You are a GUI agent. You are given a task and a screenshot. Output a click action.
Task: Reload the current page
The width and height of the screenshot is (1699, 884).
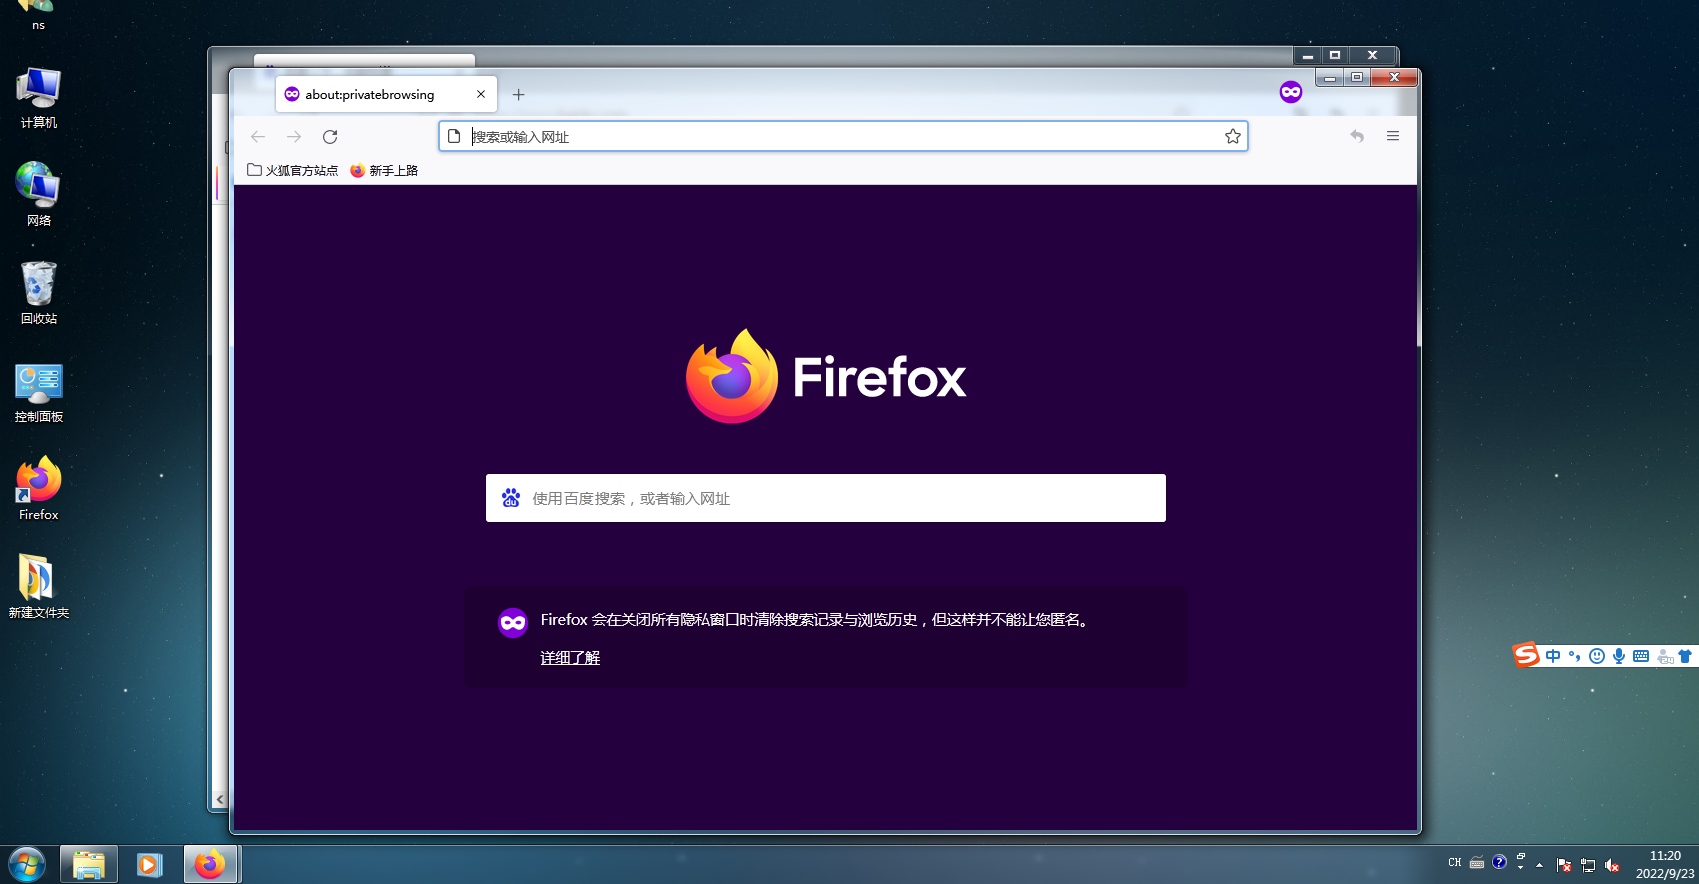(330, 137)
